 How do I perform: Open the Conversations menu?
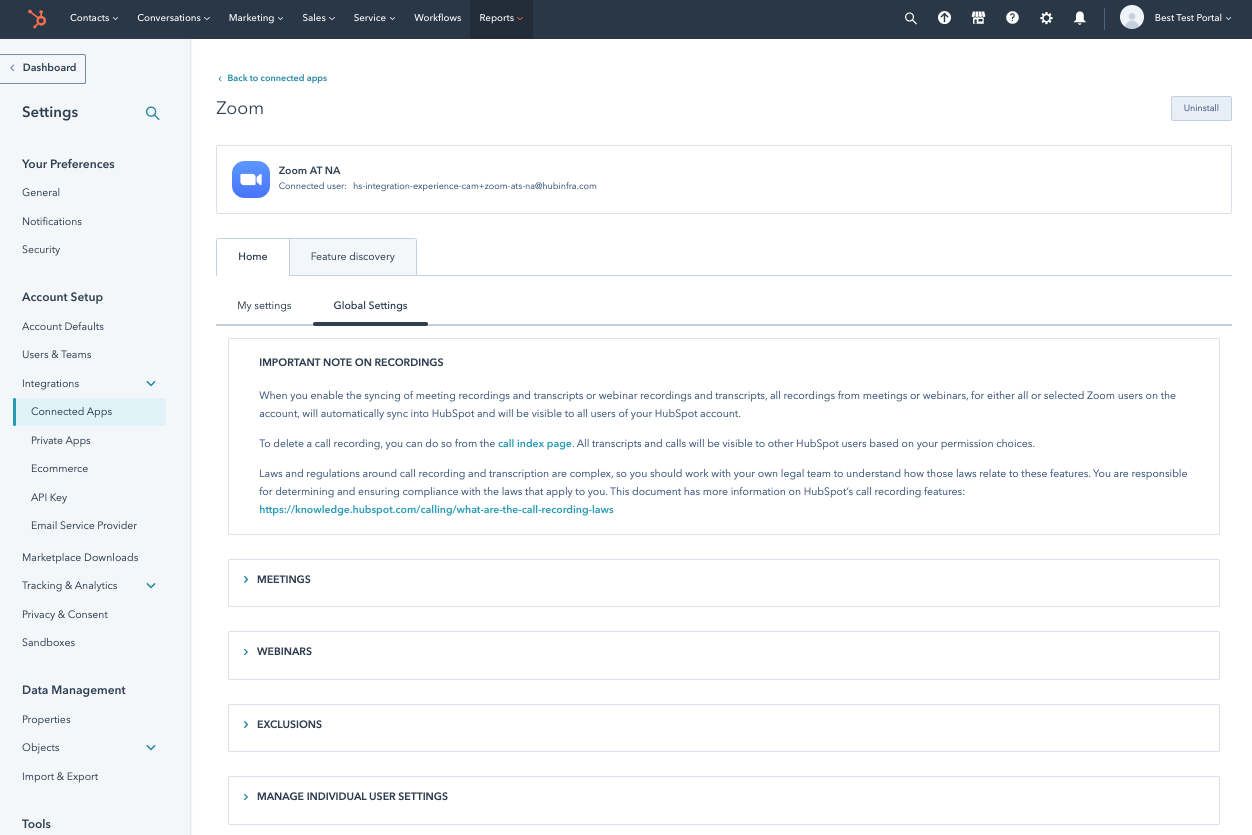(x=174, y=18)
